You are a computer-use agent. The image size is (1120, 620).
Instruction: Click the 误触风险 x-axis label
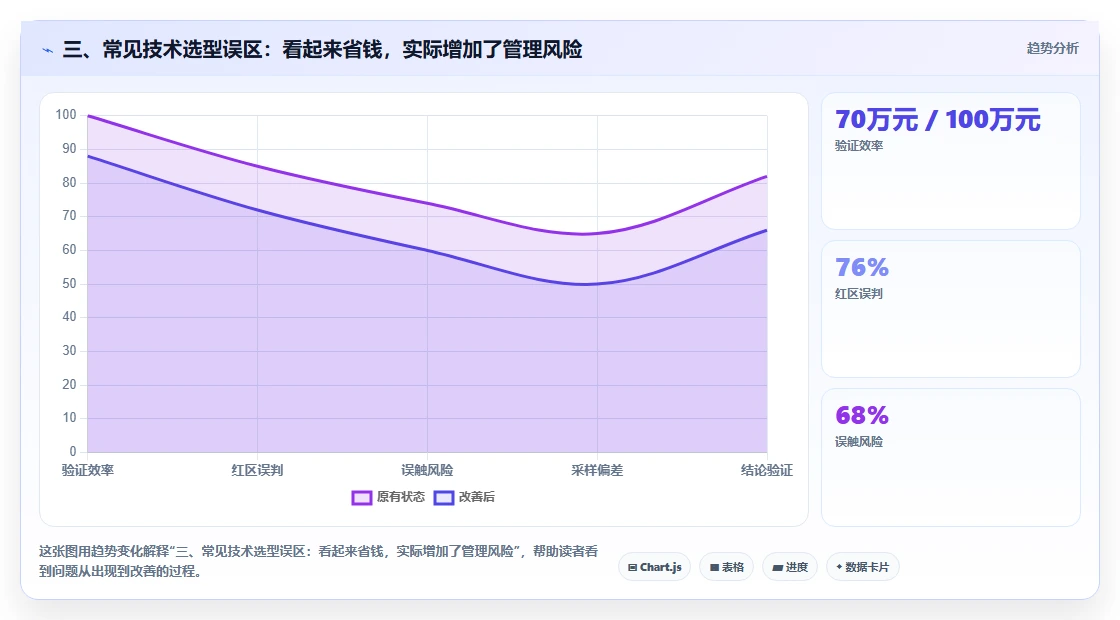coord(427,470)
